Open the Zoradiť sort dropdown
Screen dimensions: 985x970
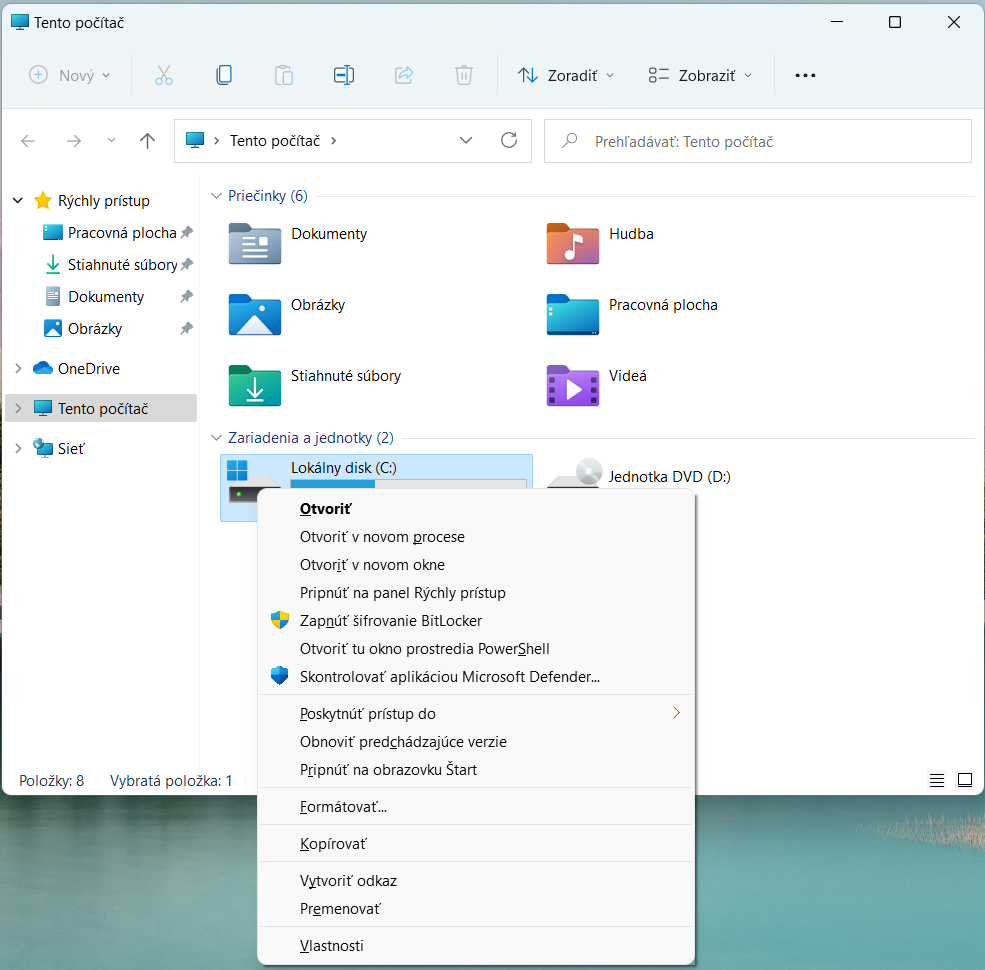tap(566, 75)
